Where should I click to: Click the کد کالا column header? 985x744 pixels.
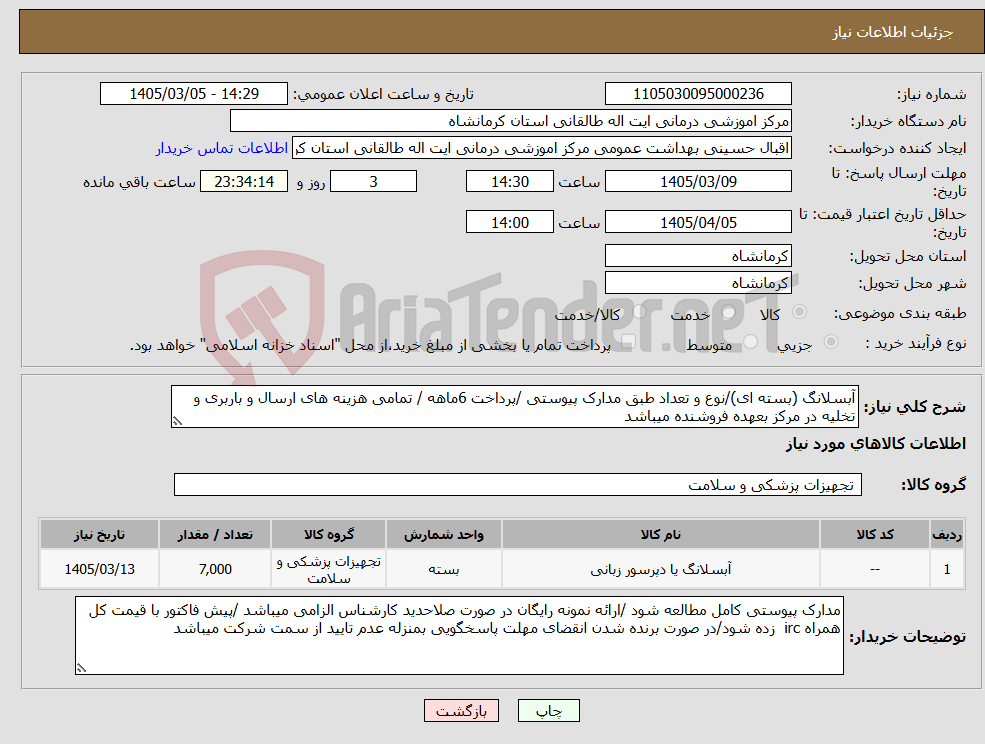point(874,534)
